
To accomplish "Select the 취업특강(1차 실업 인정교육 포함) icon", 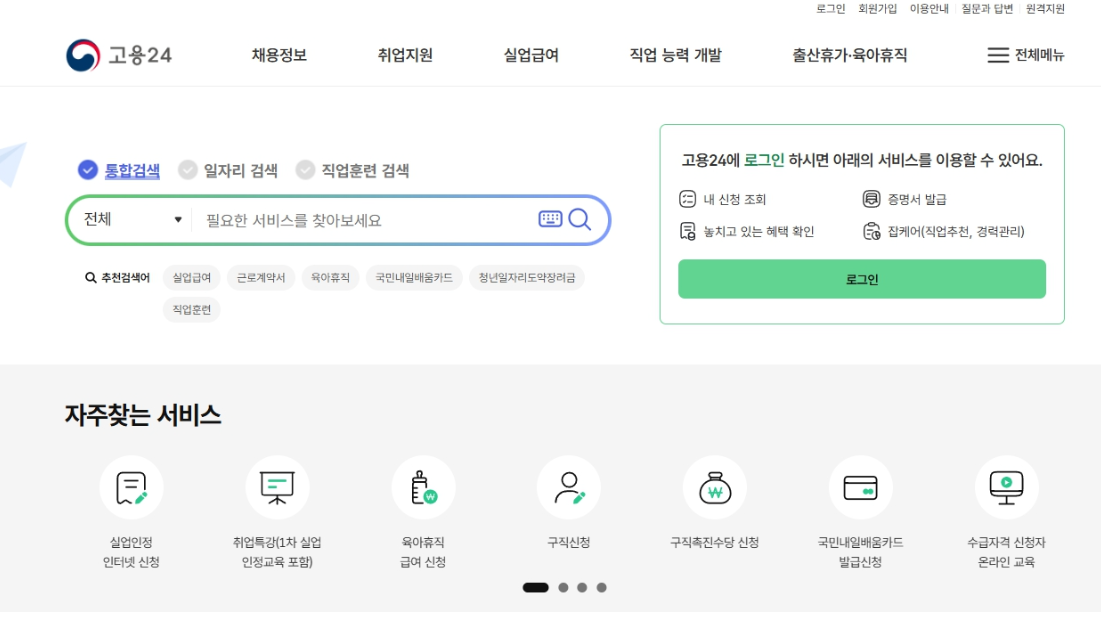I will [x=277, y=488].
